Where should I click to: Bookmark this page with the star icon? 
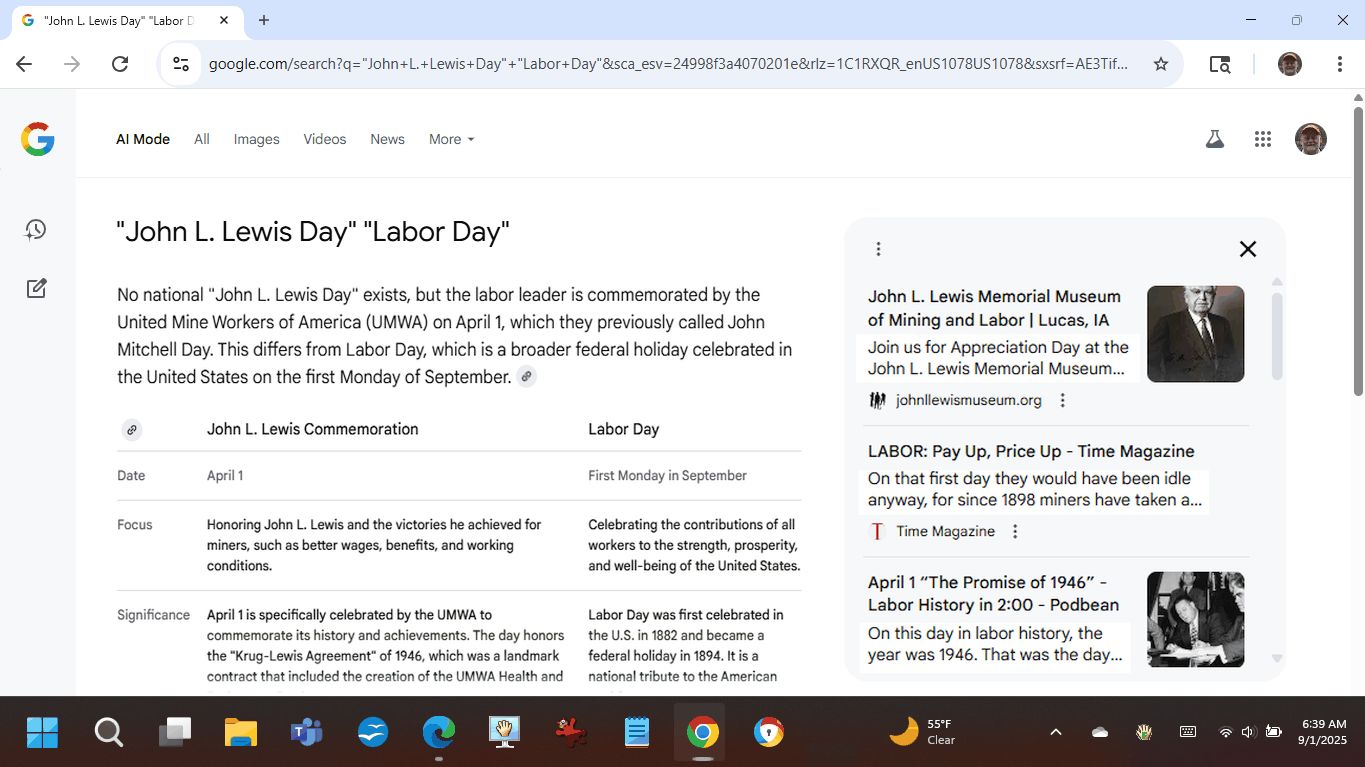click(1160, 64)
